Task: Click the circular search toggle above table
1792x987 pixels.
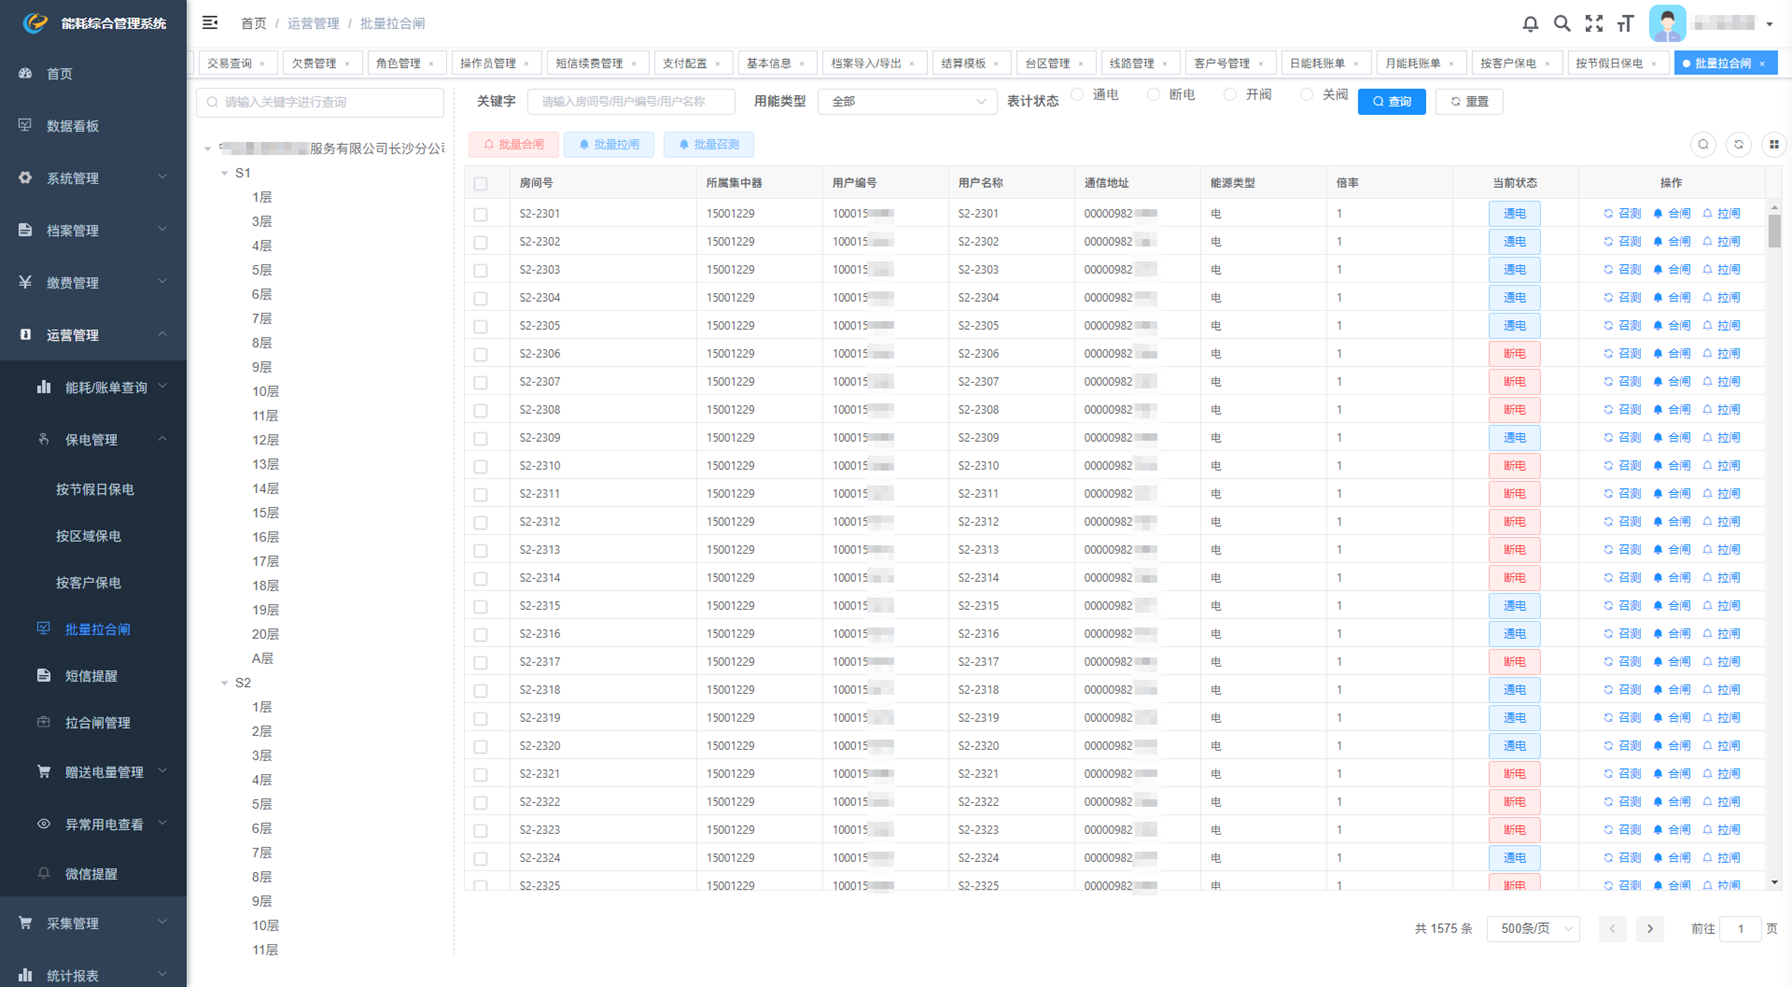Action: tap(1703, 145)
